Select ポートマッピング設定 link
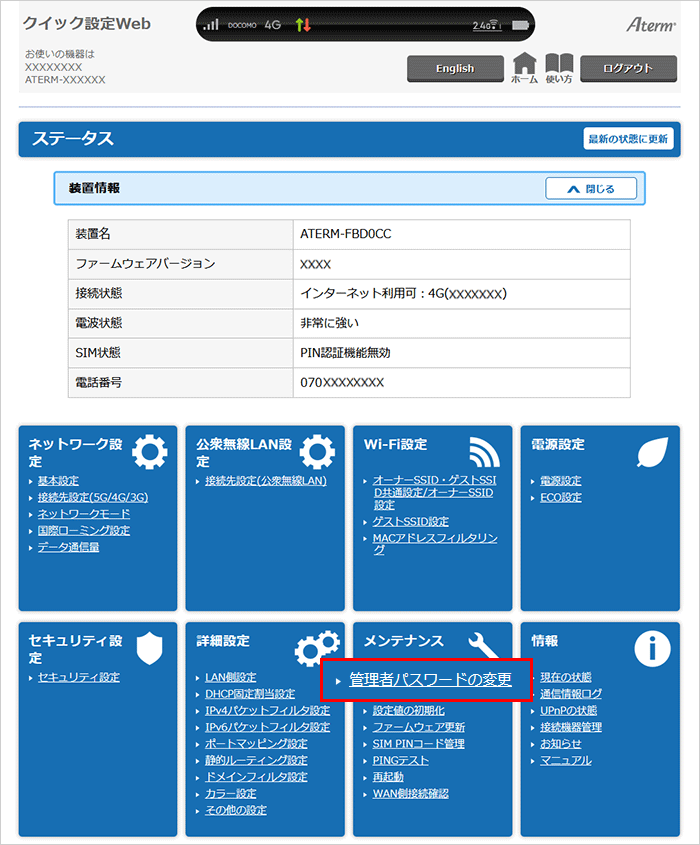 tap(256, 744)
